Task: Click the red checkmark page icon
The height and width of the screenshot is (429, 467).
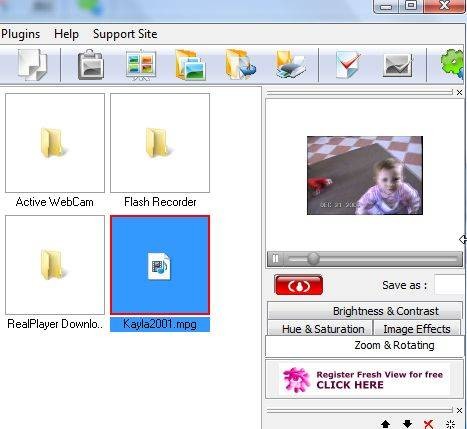Action: pos(348,64)
